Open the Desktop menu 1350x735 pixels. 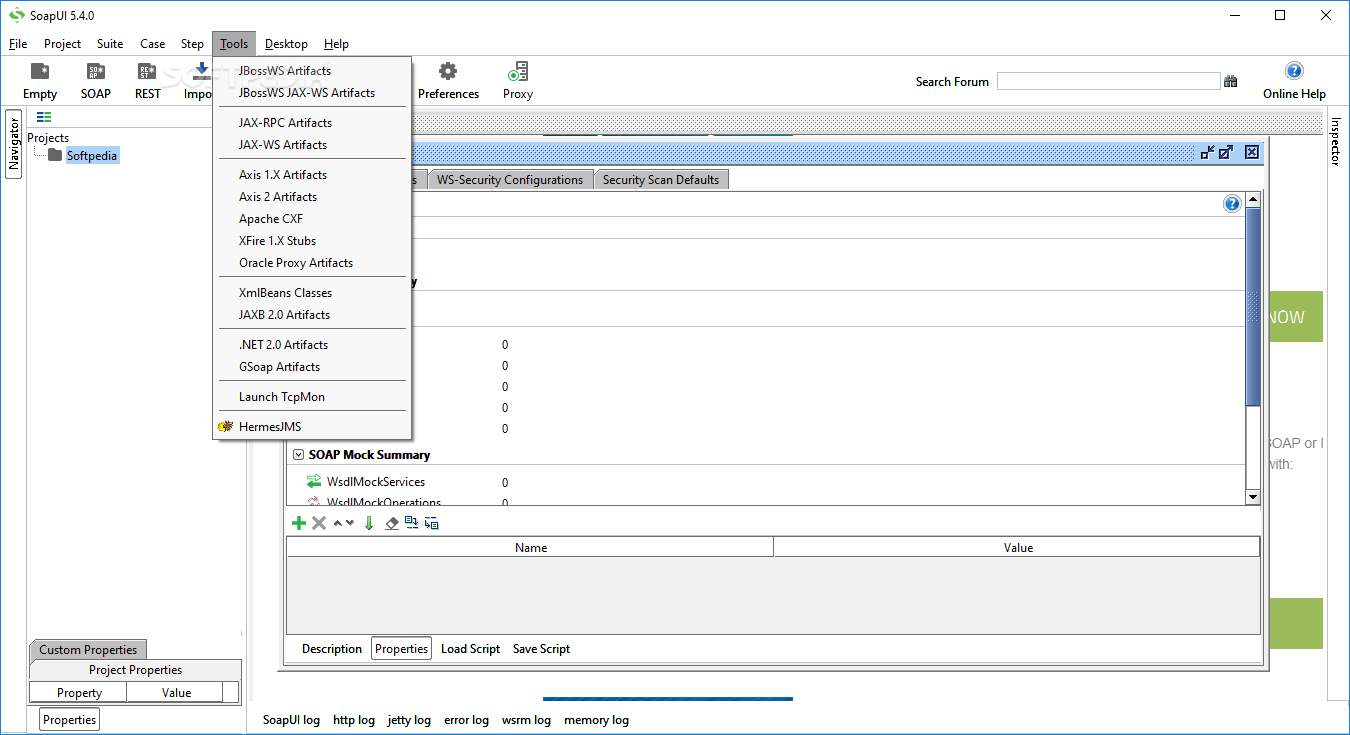point(286,44)
